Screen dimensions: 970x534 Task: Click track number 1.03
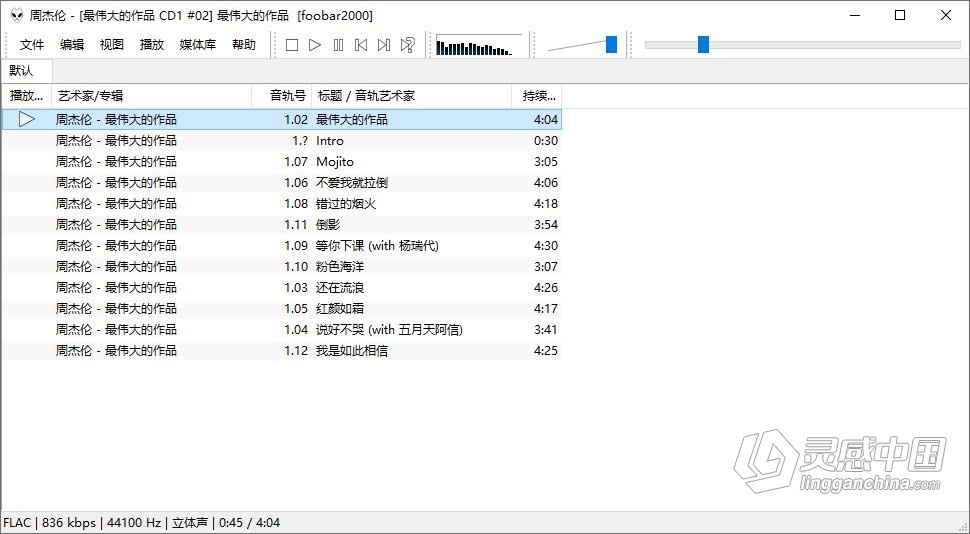click(296, 288)
